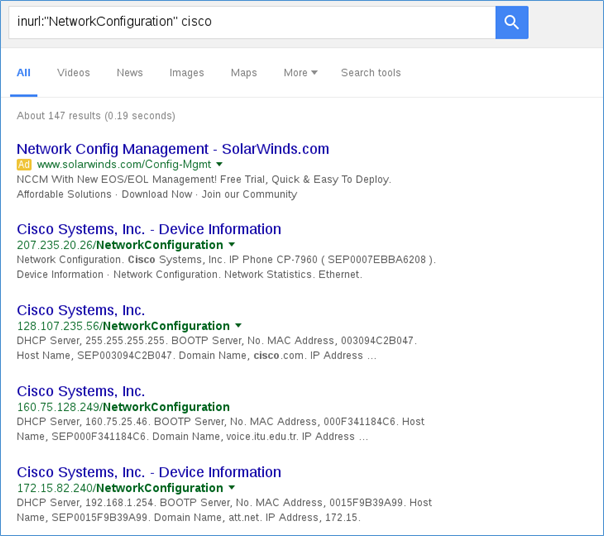
Task: Click inside the search query field
Action: coord(250,22)
